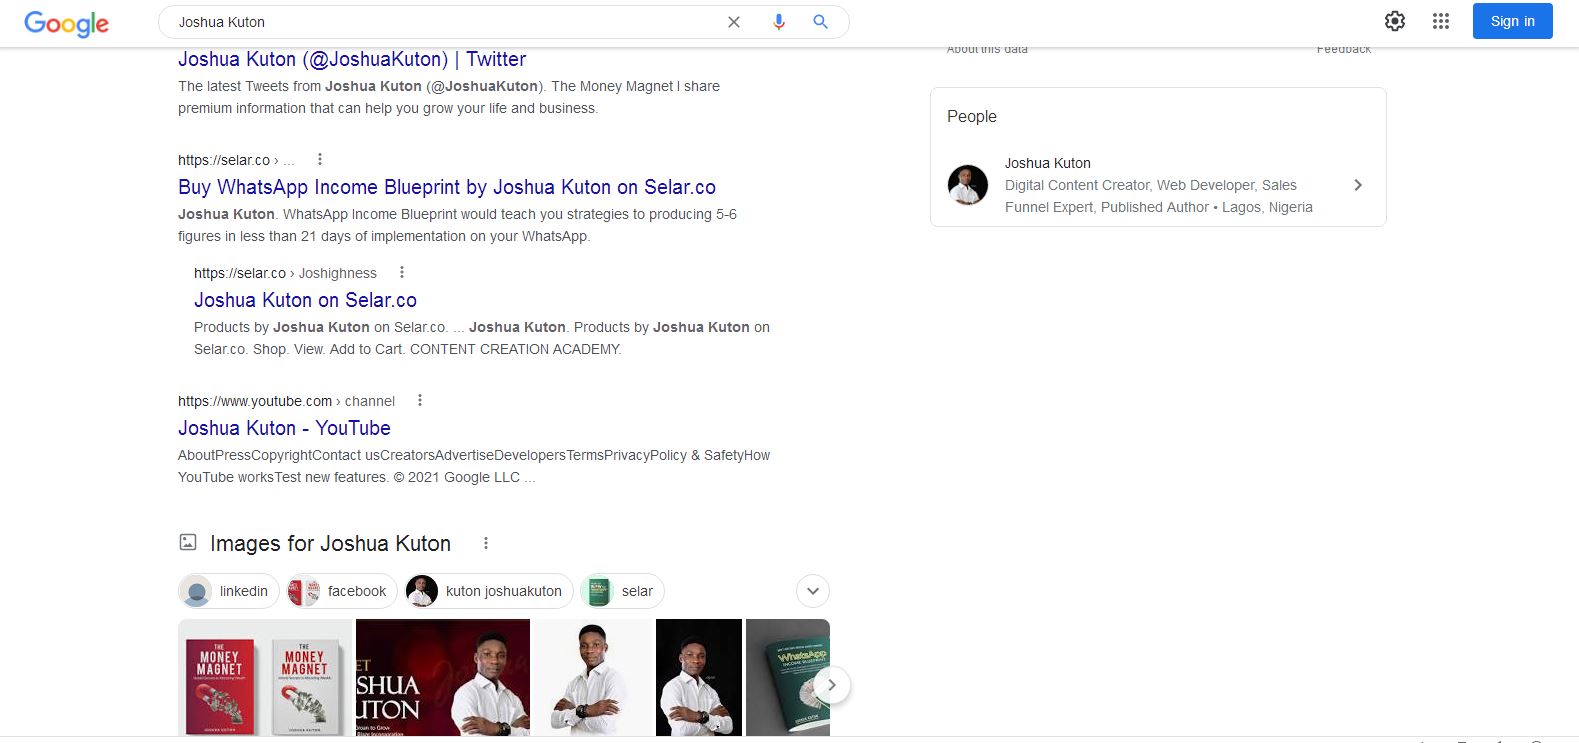Open the black-background portrait thumbnail

[699, 678]
